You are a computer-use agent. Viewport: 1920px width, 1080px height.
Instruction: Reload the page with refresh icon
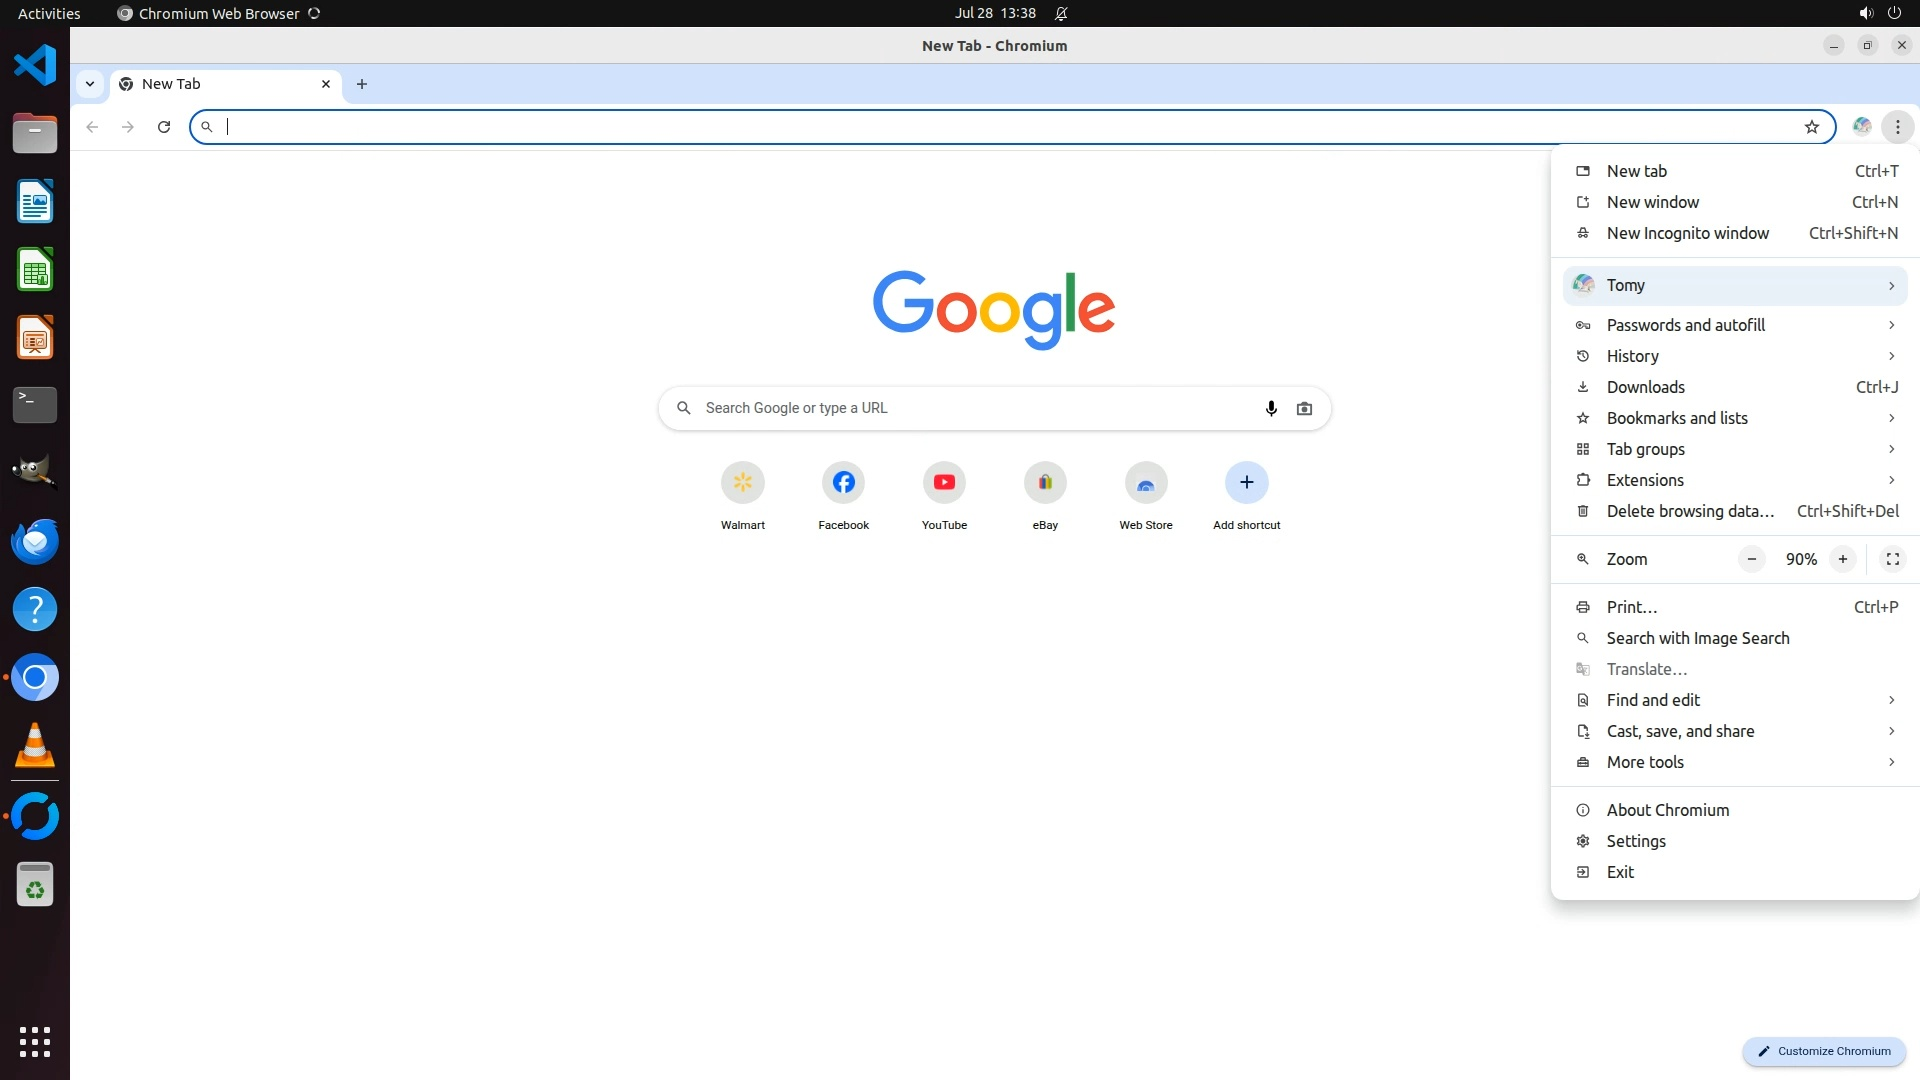tap(164, 127)
